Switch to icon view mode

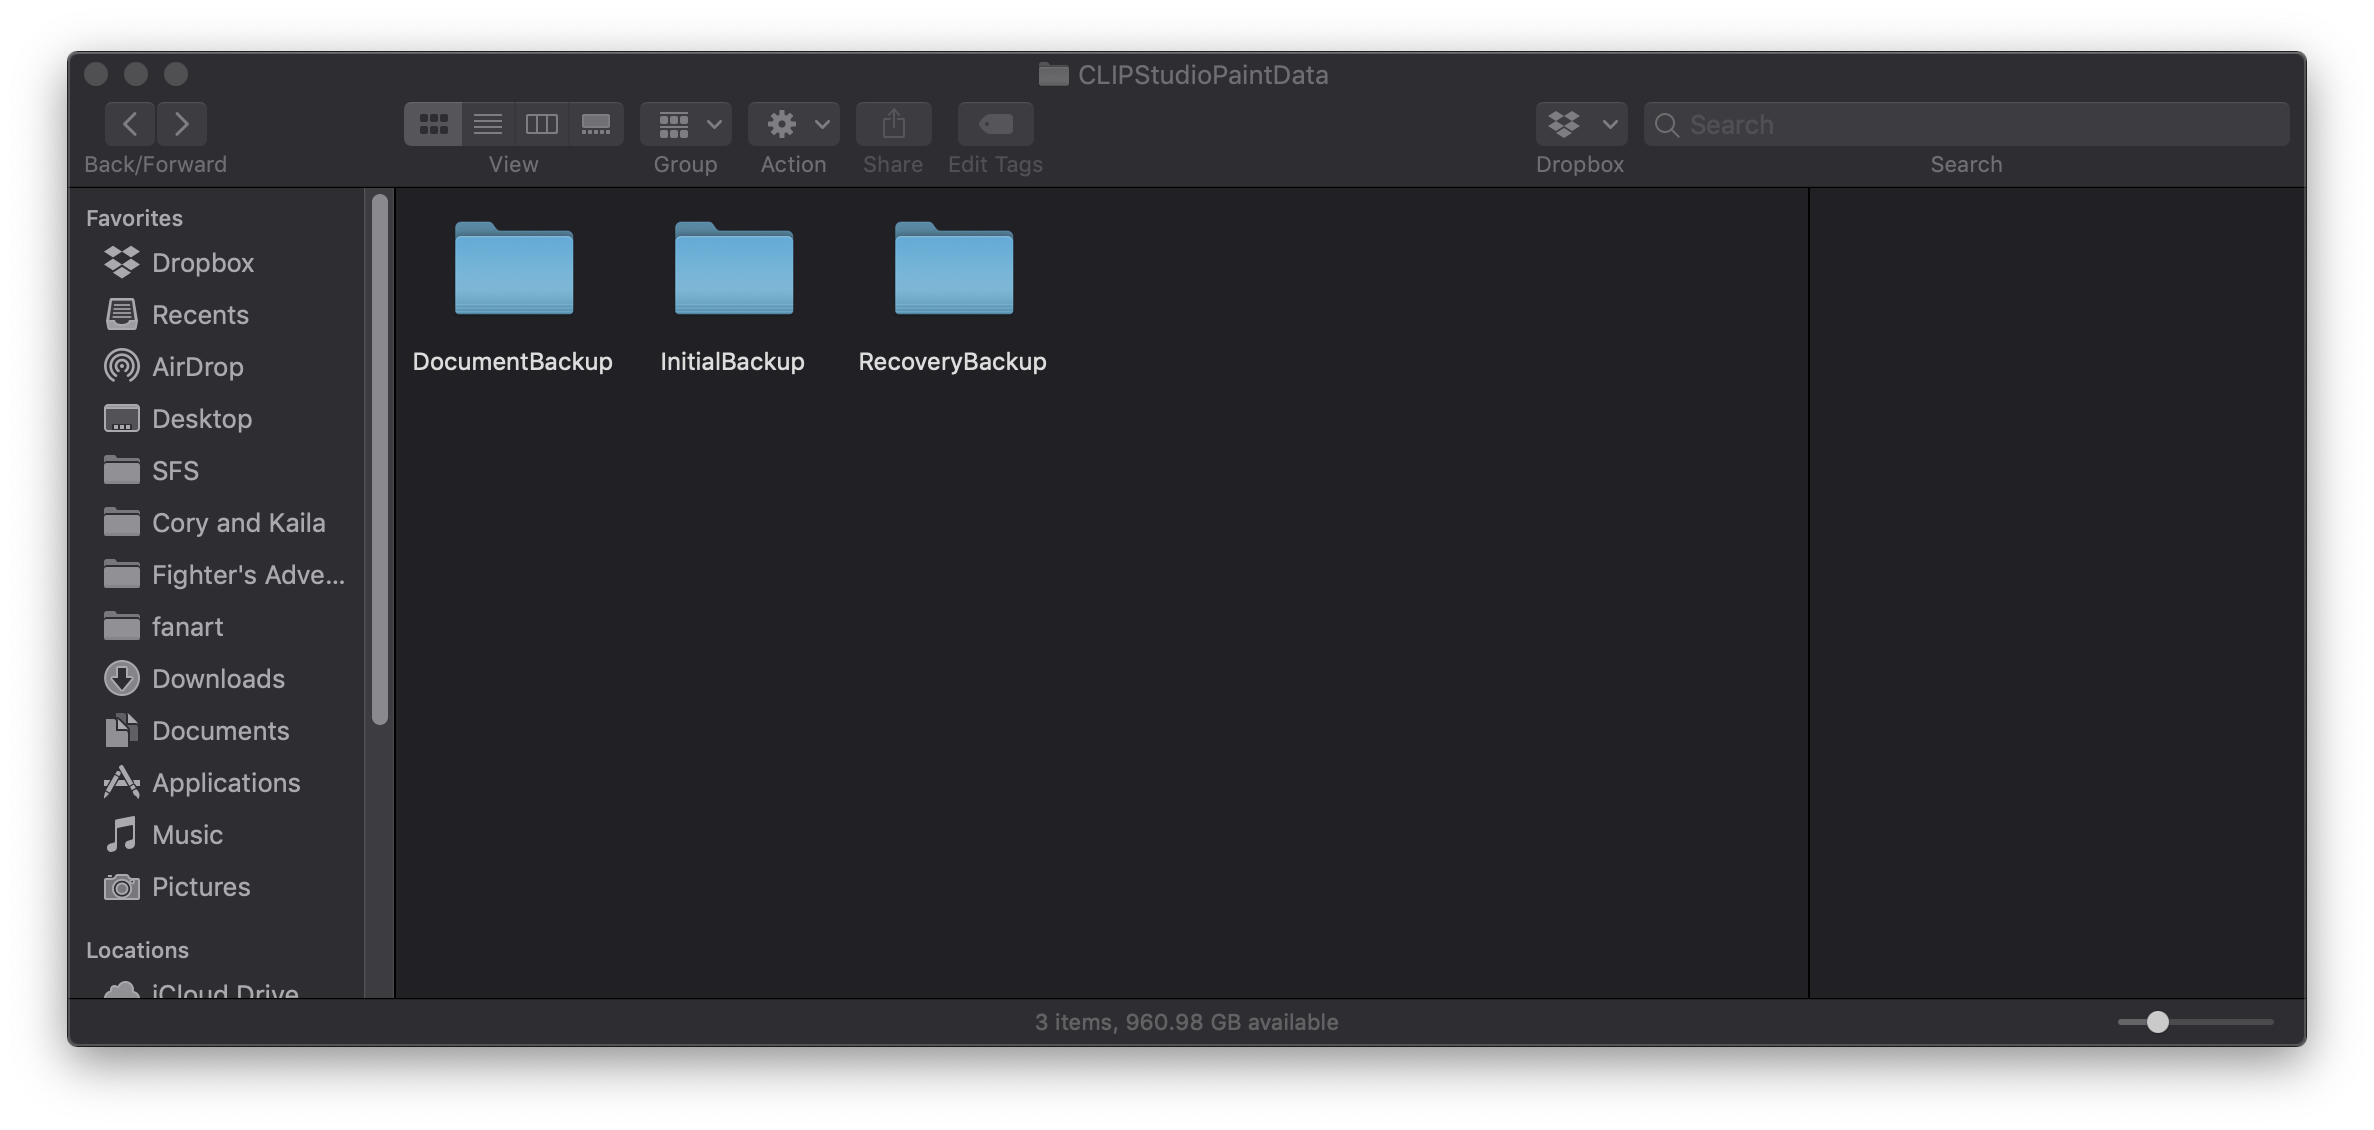tap(433, 124)
